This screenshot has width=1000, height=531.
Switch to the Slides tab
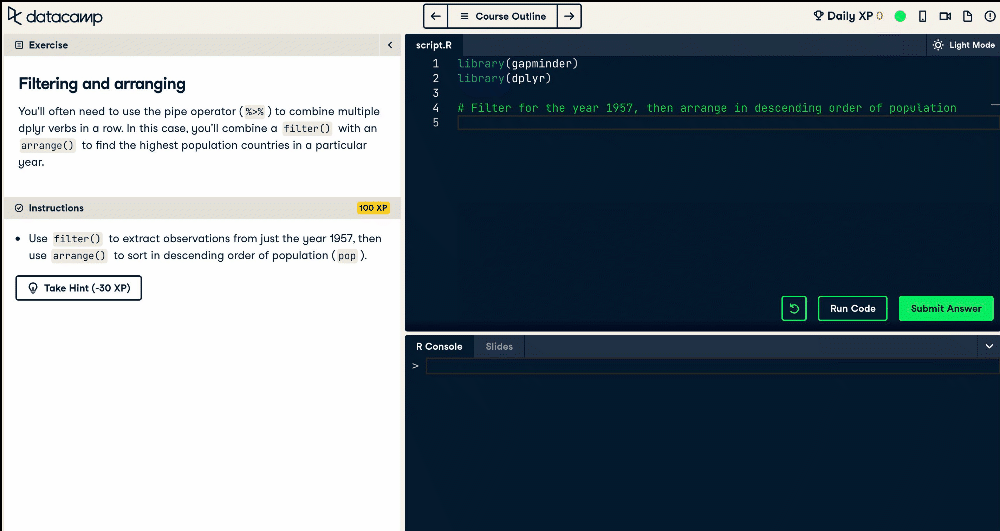click(x=499, y=347)
